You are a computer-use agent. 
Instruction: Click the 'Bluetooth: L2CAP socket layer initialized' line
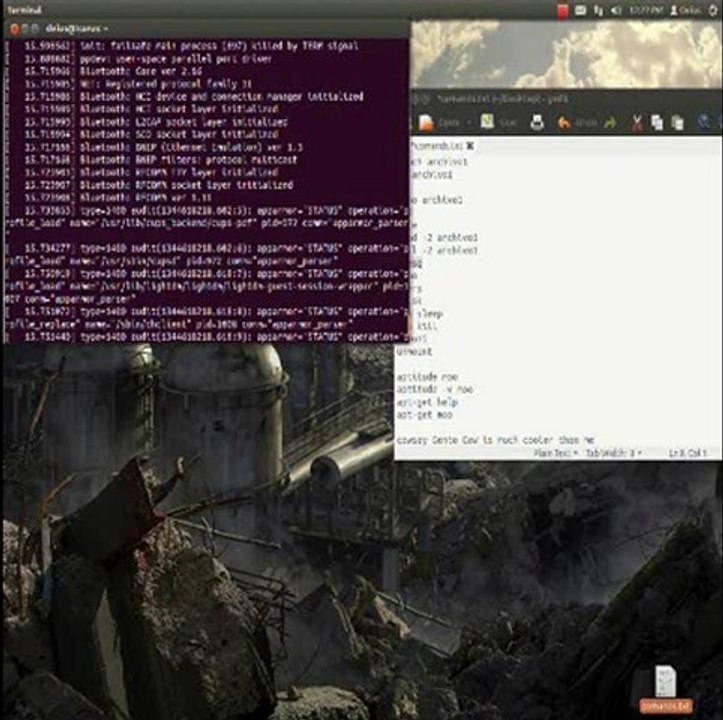(156, 122)
